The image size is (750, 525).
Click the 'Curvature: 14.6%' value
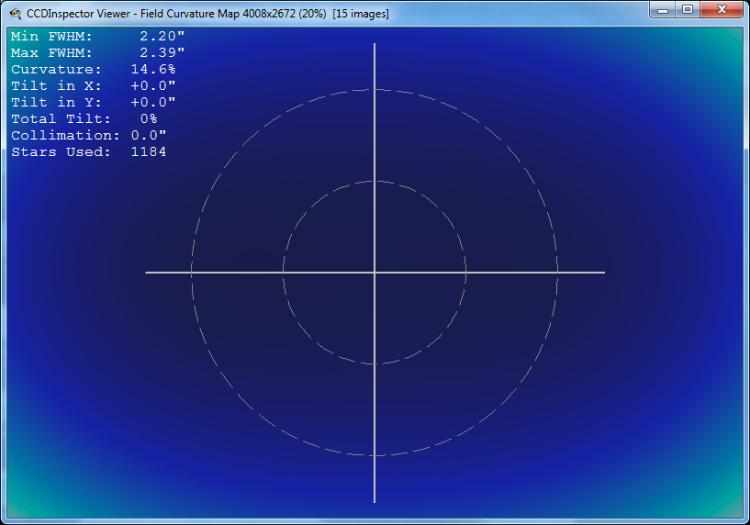93,69
